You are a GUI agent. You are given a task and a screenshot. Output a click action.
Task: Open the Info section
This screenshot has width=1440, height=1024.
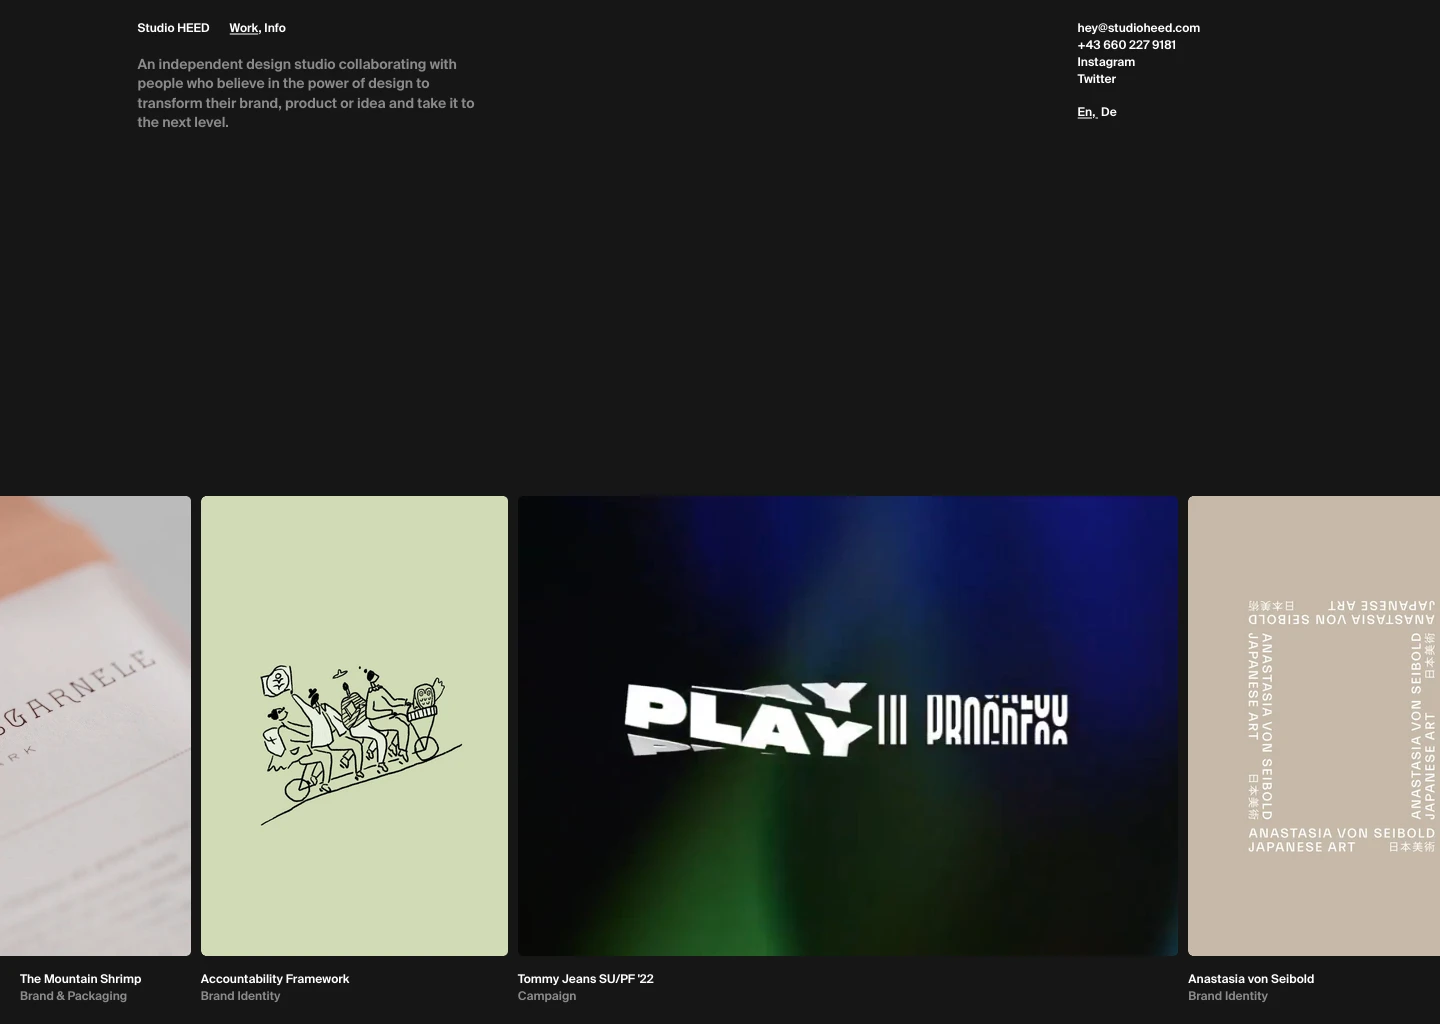[x=274, y=28]
